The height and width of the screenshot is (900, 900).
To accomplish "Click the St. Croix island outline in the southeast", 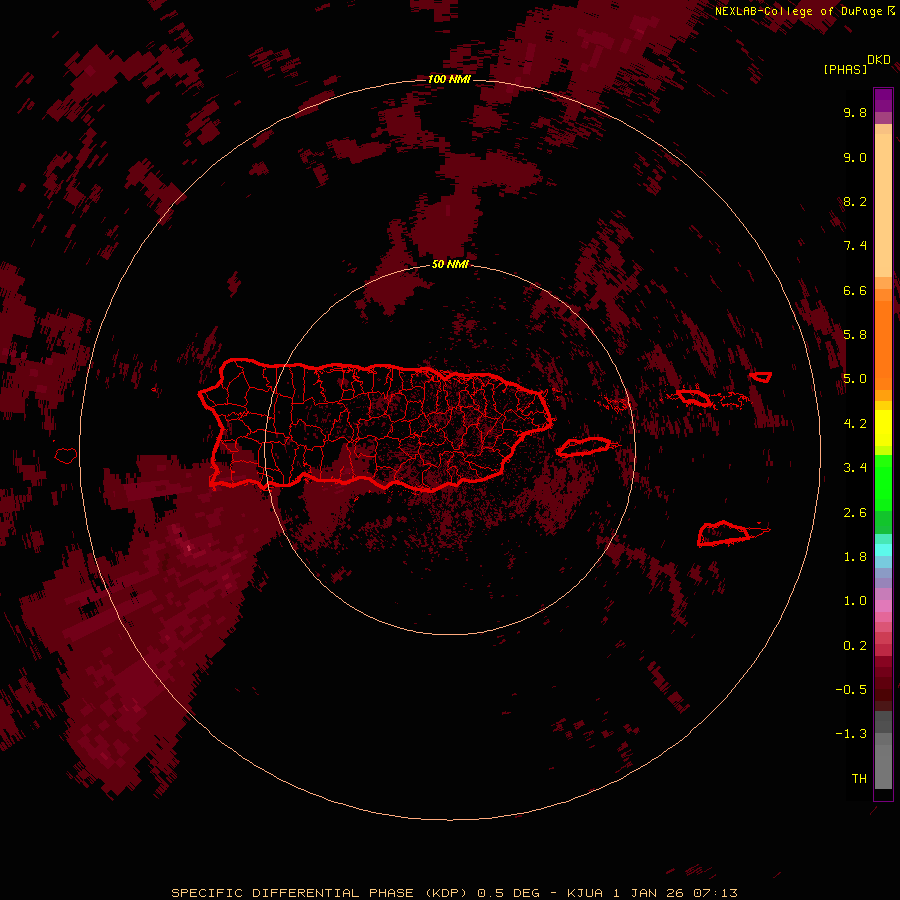I will [723, 534].
